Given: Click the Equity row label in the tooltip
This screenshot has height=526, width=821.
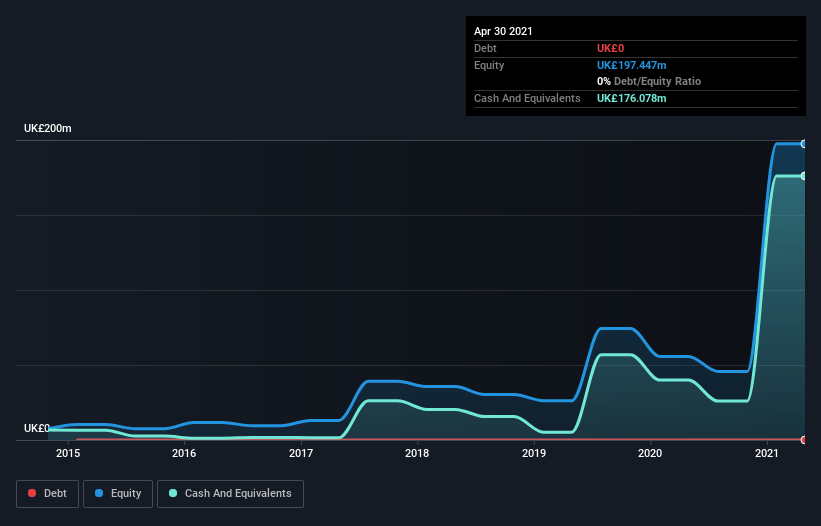Looking at the screenshot, I should point(489,65).
